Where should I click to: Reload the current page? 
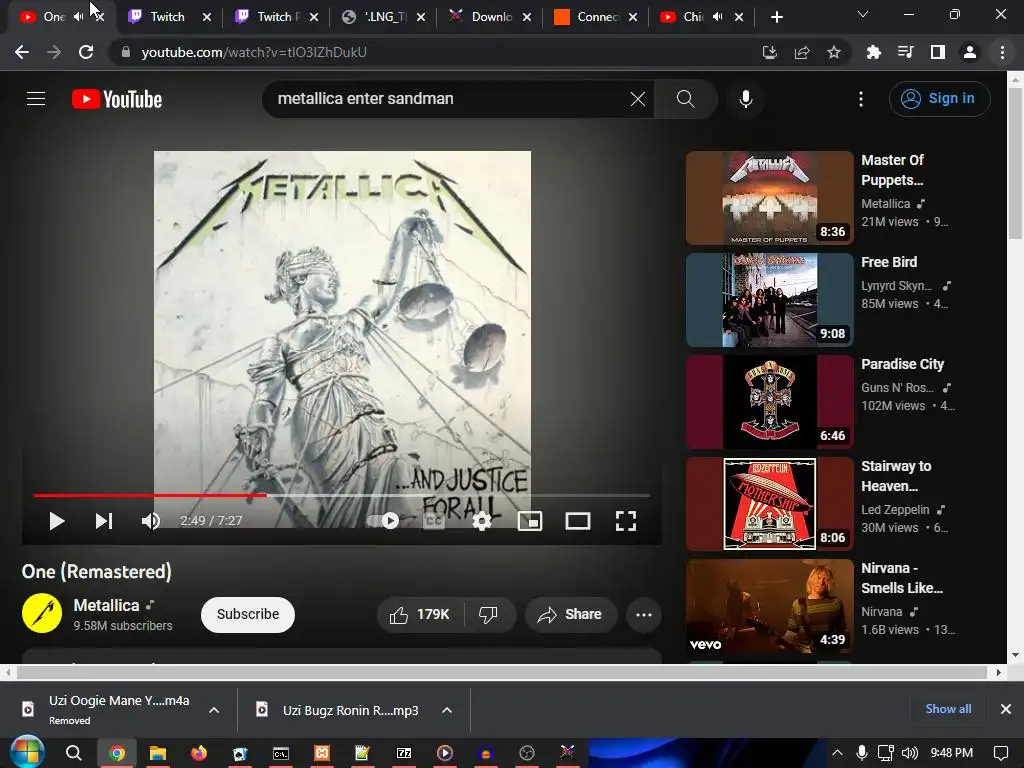86,52
